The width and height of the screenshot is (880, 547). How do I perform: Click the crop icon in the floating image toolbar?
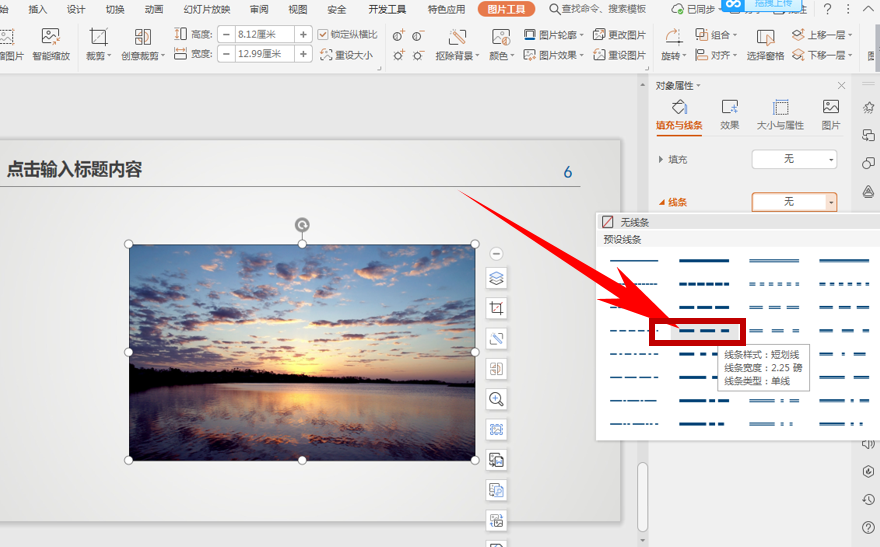pyautogui.click(x=496, y=308)
